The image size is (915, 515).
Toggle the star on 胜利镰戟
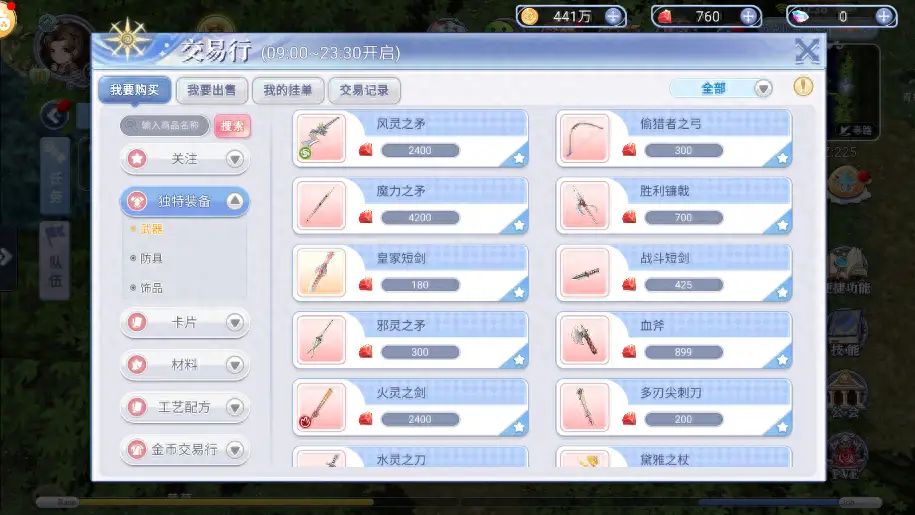(783, 225)
